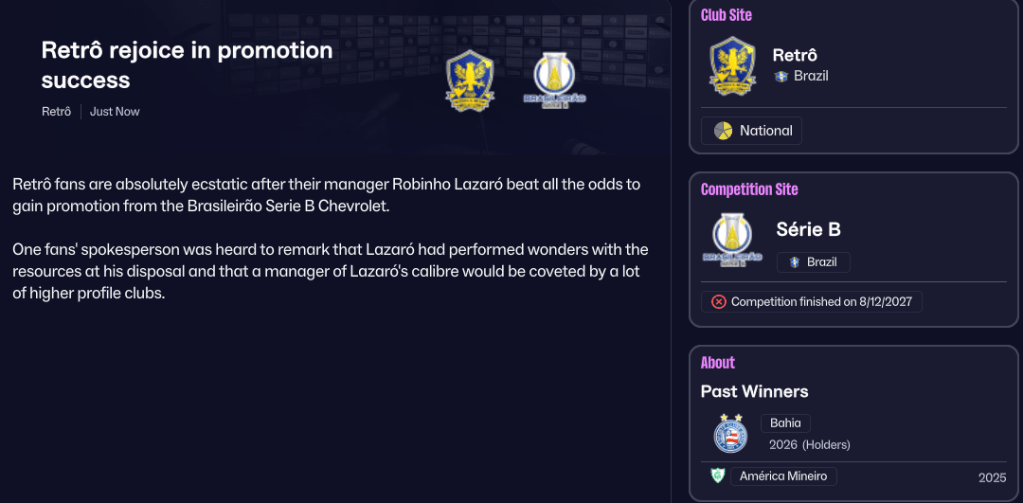This screenshot has width=1023, height=503.
Task: Select the National reputation badge
Action: pyautogui.click(x=752, y=130)
